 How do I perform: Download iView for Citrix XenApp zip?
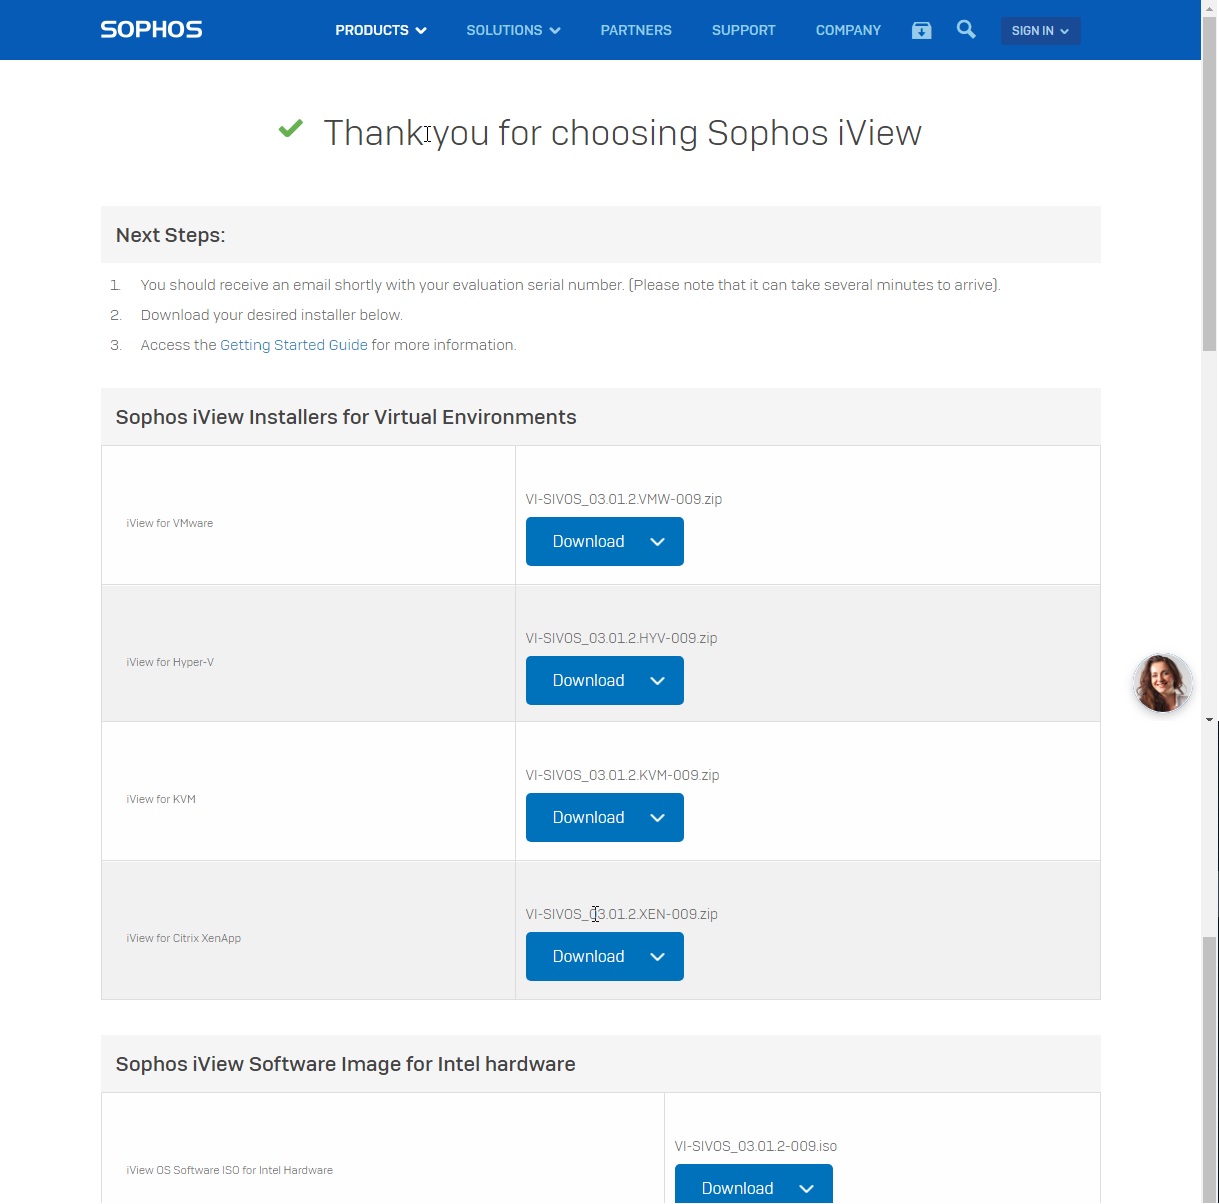click(588, 956)
